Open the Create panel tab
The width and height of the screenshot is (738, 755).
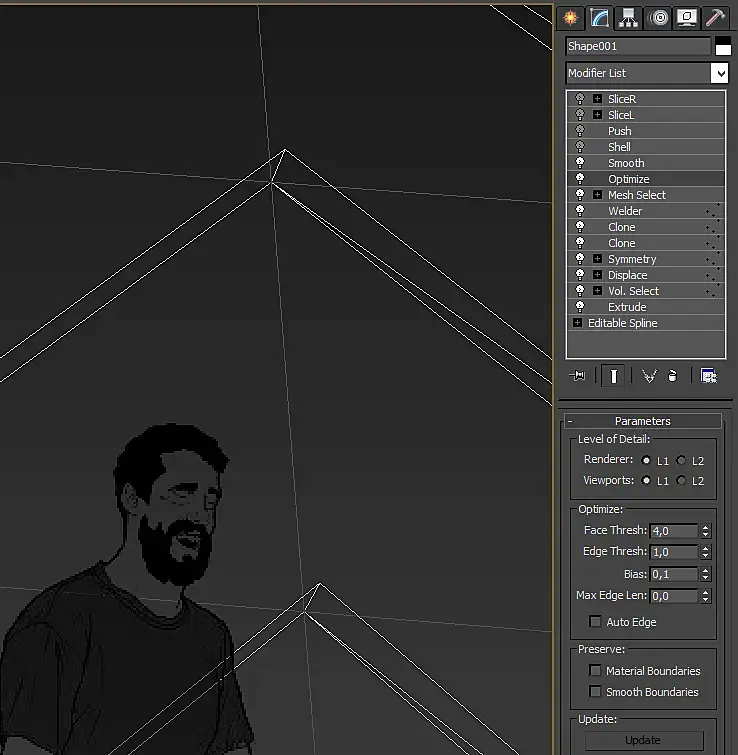coord(571,17)
